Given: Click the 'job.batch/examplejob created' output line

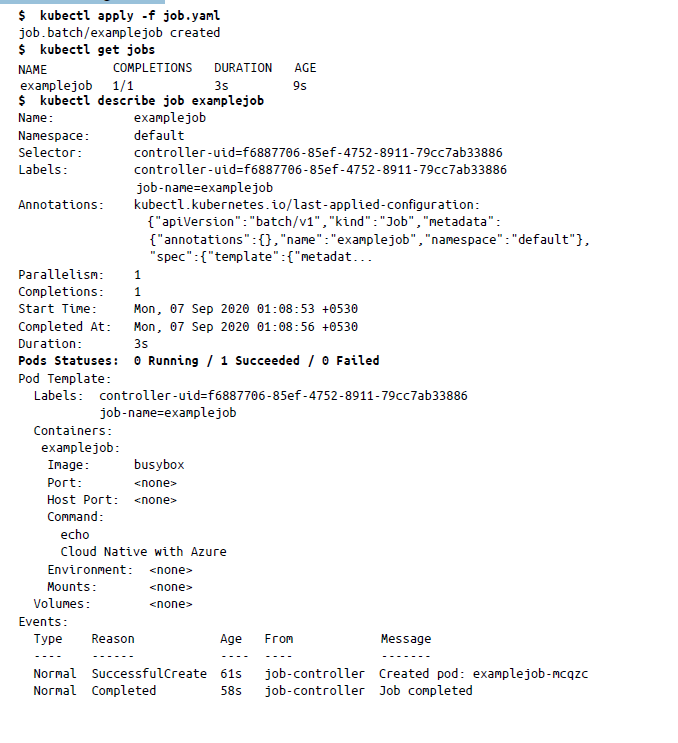Looking at the screenshot, I should tap(119, 32).
